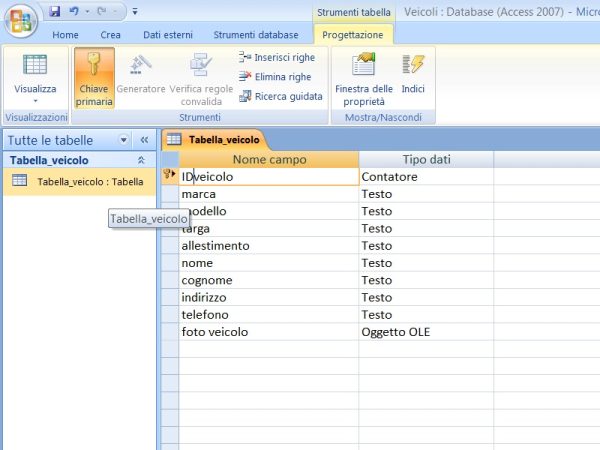Switch to the Home ribbon tab

(x=65, y=35)
